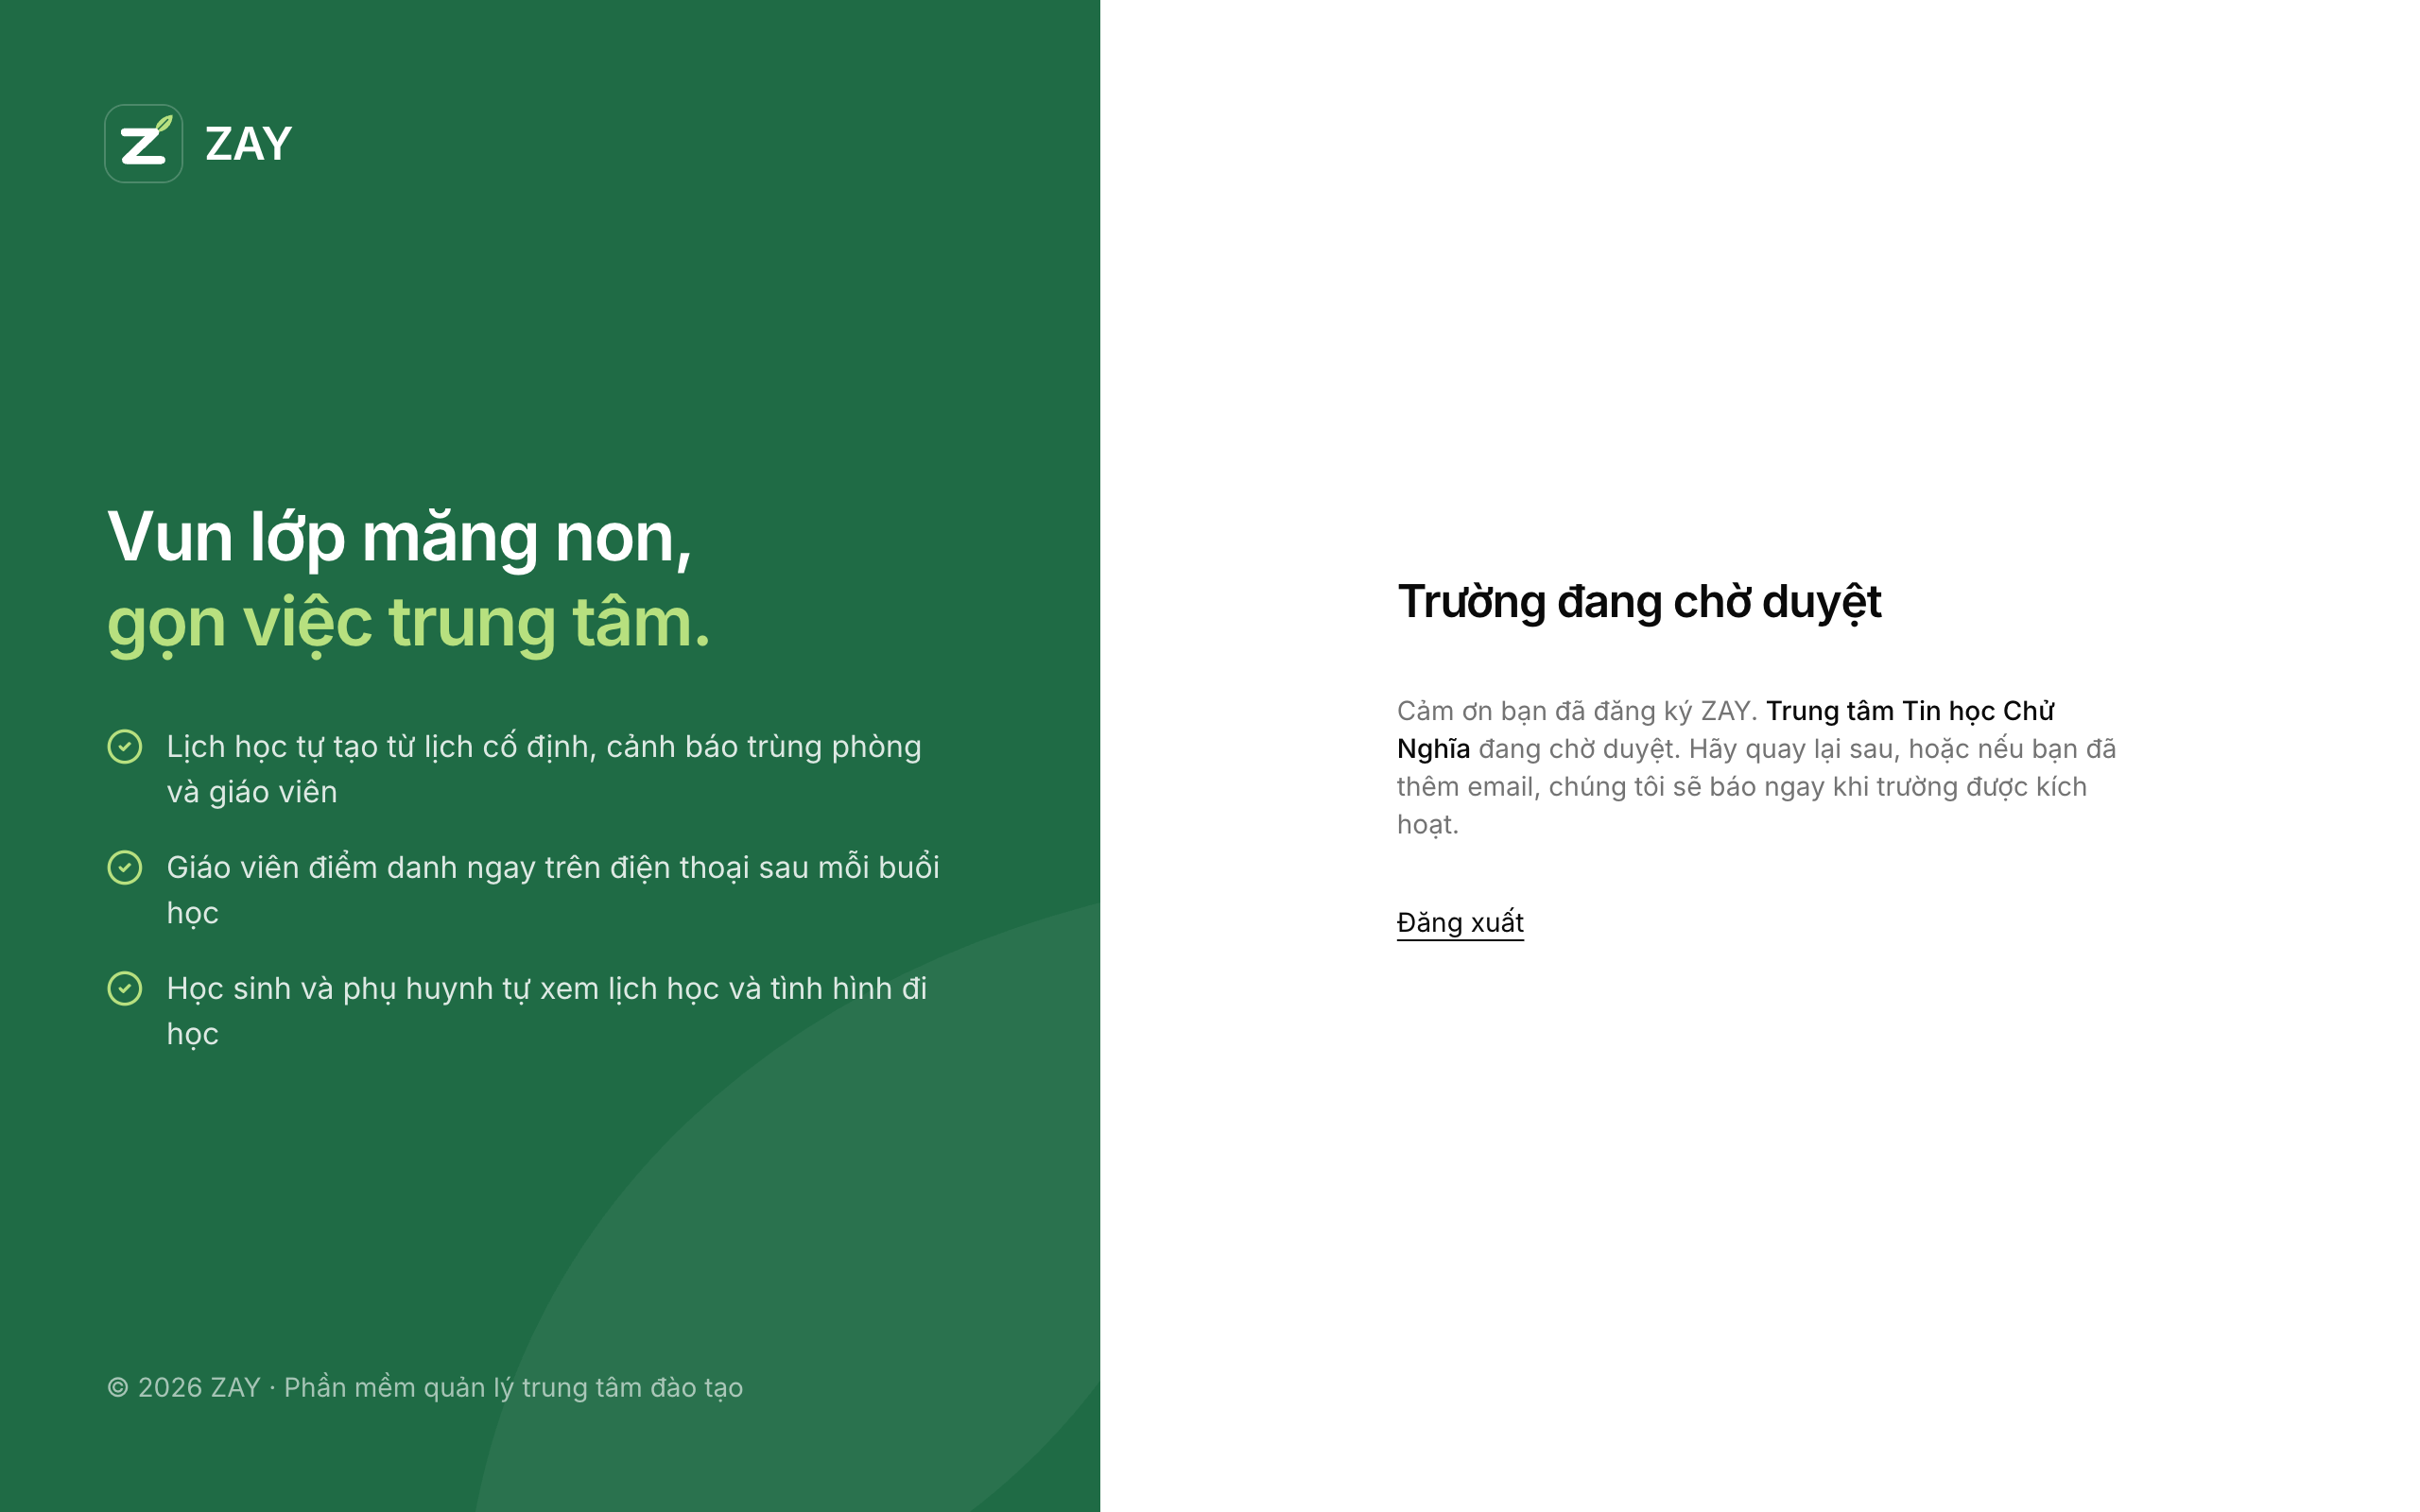Click the headline Vun lớp măng non
Viewport: 2420px width, 1512px height.
coord(399,538)
